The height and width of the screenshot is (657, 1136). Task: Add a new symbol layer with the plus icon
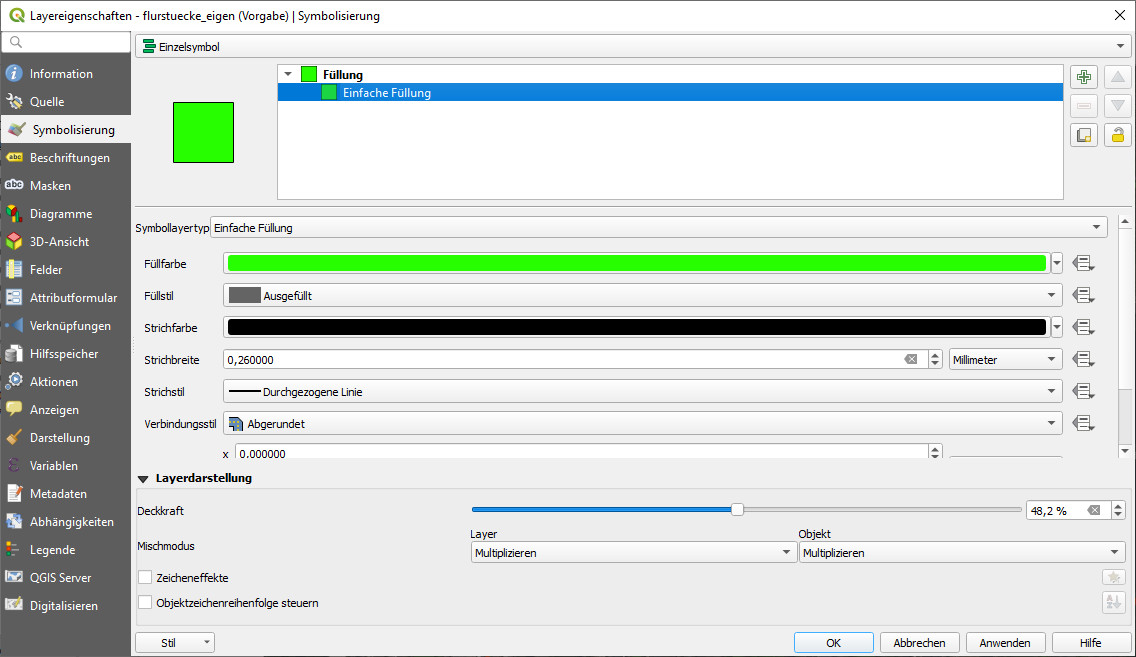pyautogui.click(x=1084, y=76)
